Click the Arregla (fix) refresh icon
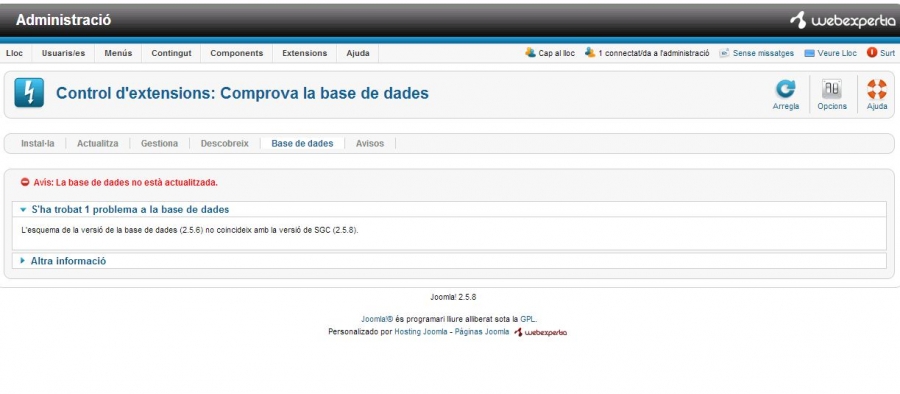Image resolution: width=900 pixels, height=394 pixels. 786,89
